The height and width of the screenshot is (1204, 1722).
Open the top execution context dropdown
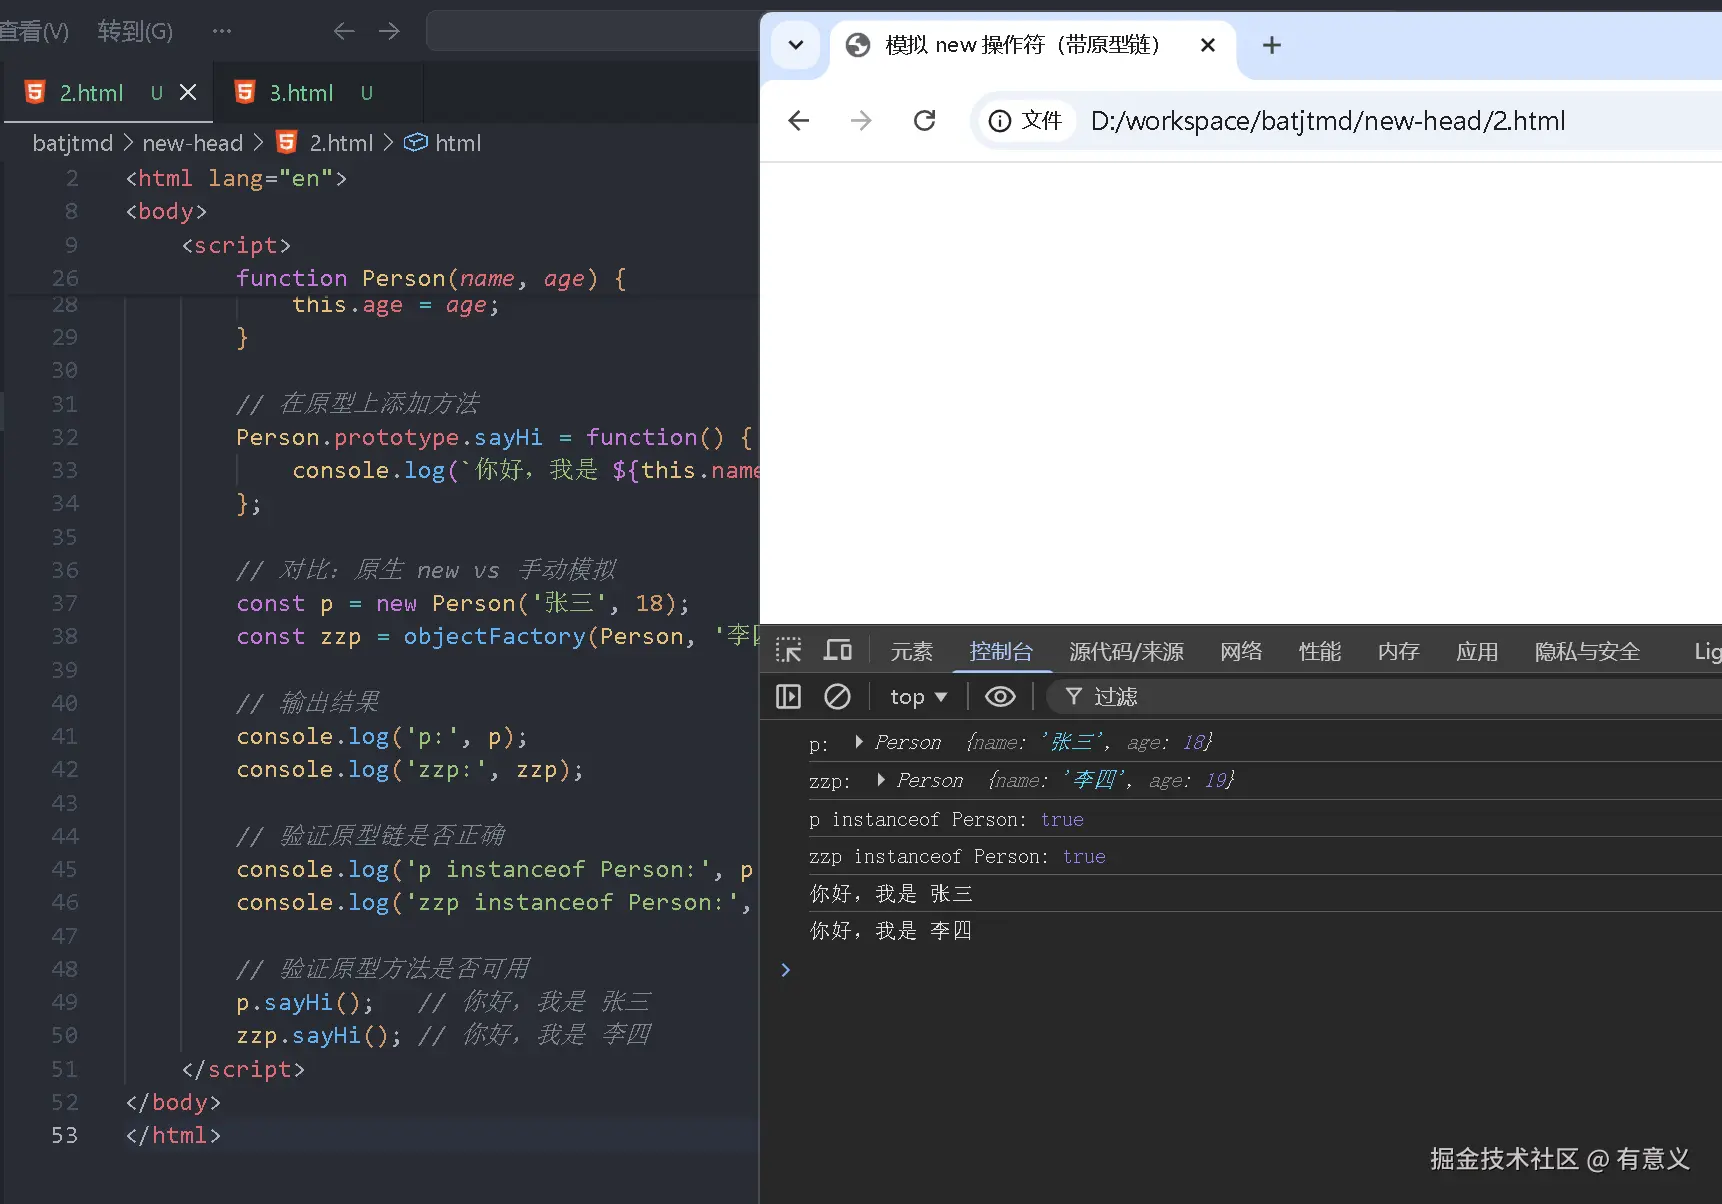click(x=918, y=697)
